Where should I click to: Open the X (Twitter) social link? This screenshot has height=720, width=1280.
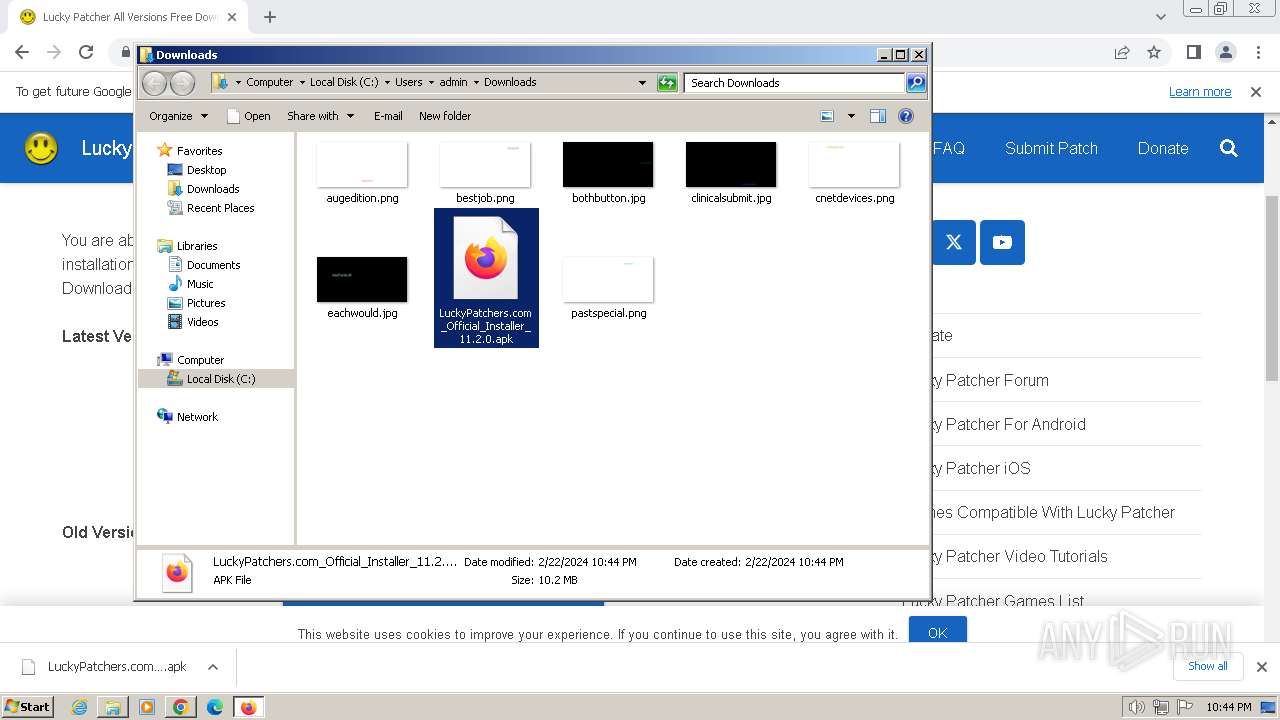[954, 242]
